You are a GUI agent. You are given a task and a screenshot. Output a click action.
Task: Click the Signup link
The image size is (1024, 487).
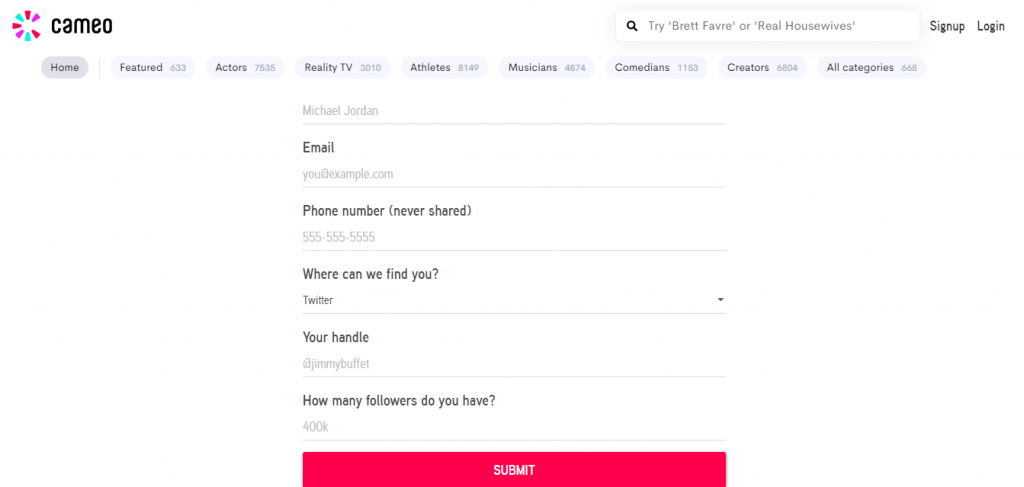pos(946,26)
